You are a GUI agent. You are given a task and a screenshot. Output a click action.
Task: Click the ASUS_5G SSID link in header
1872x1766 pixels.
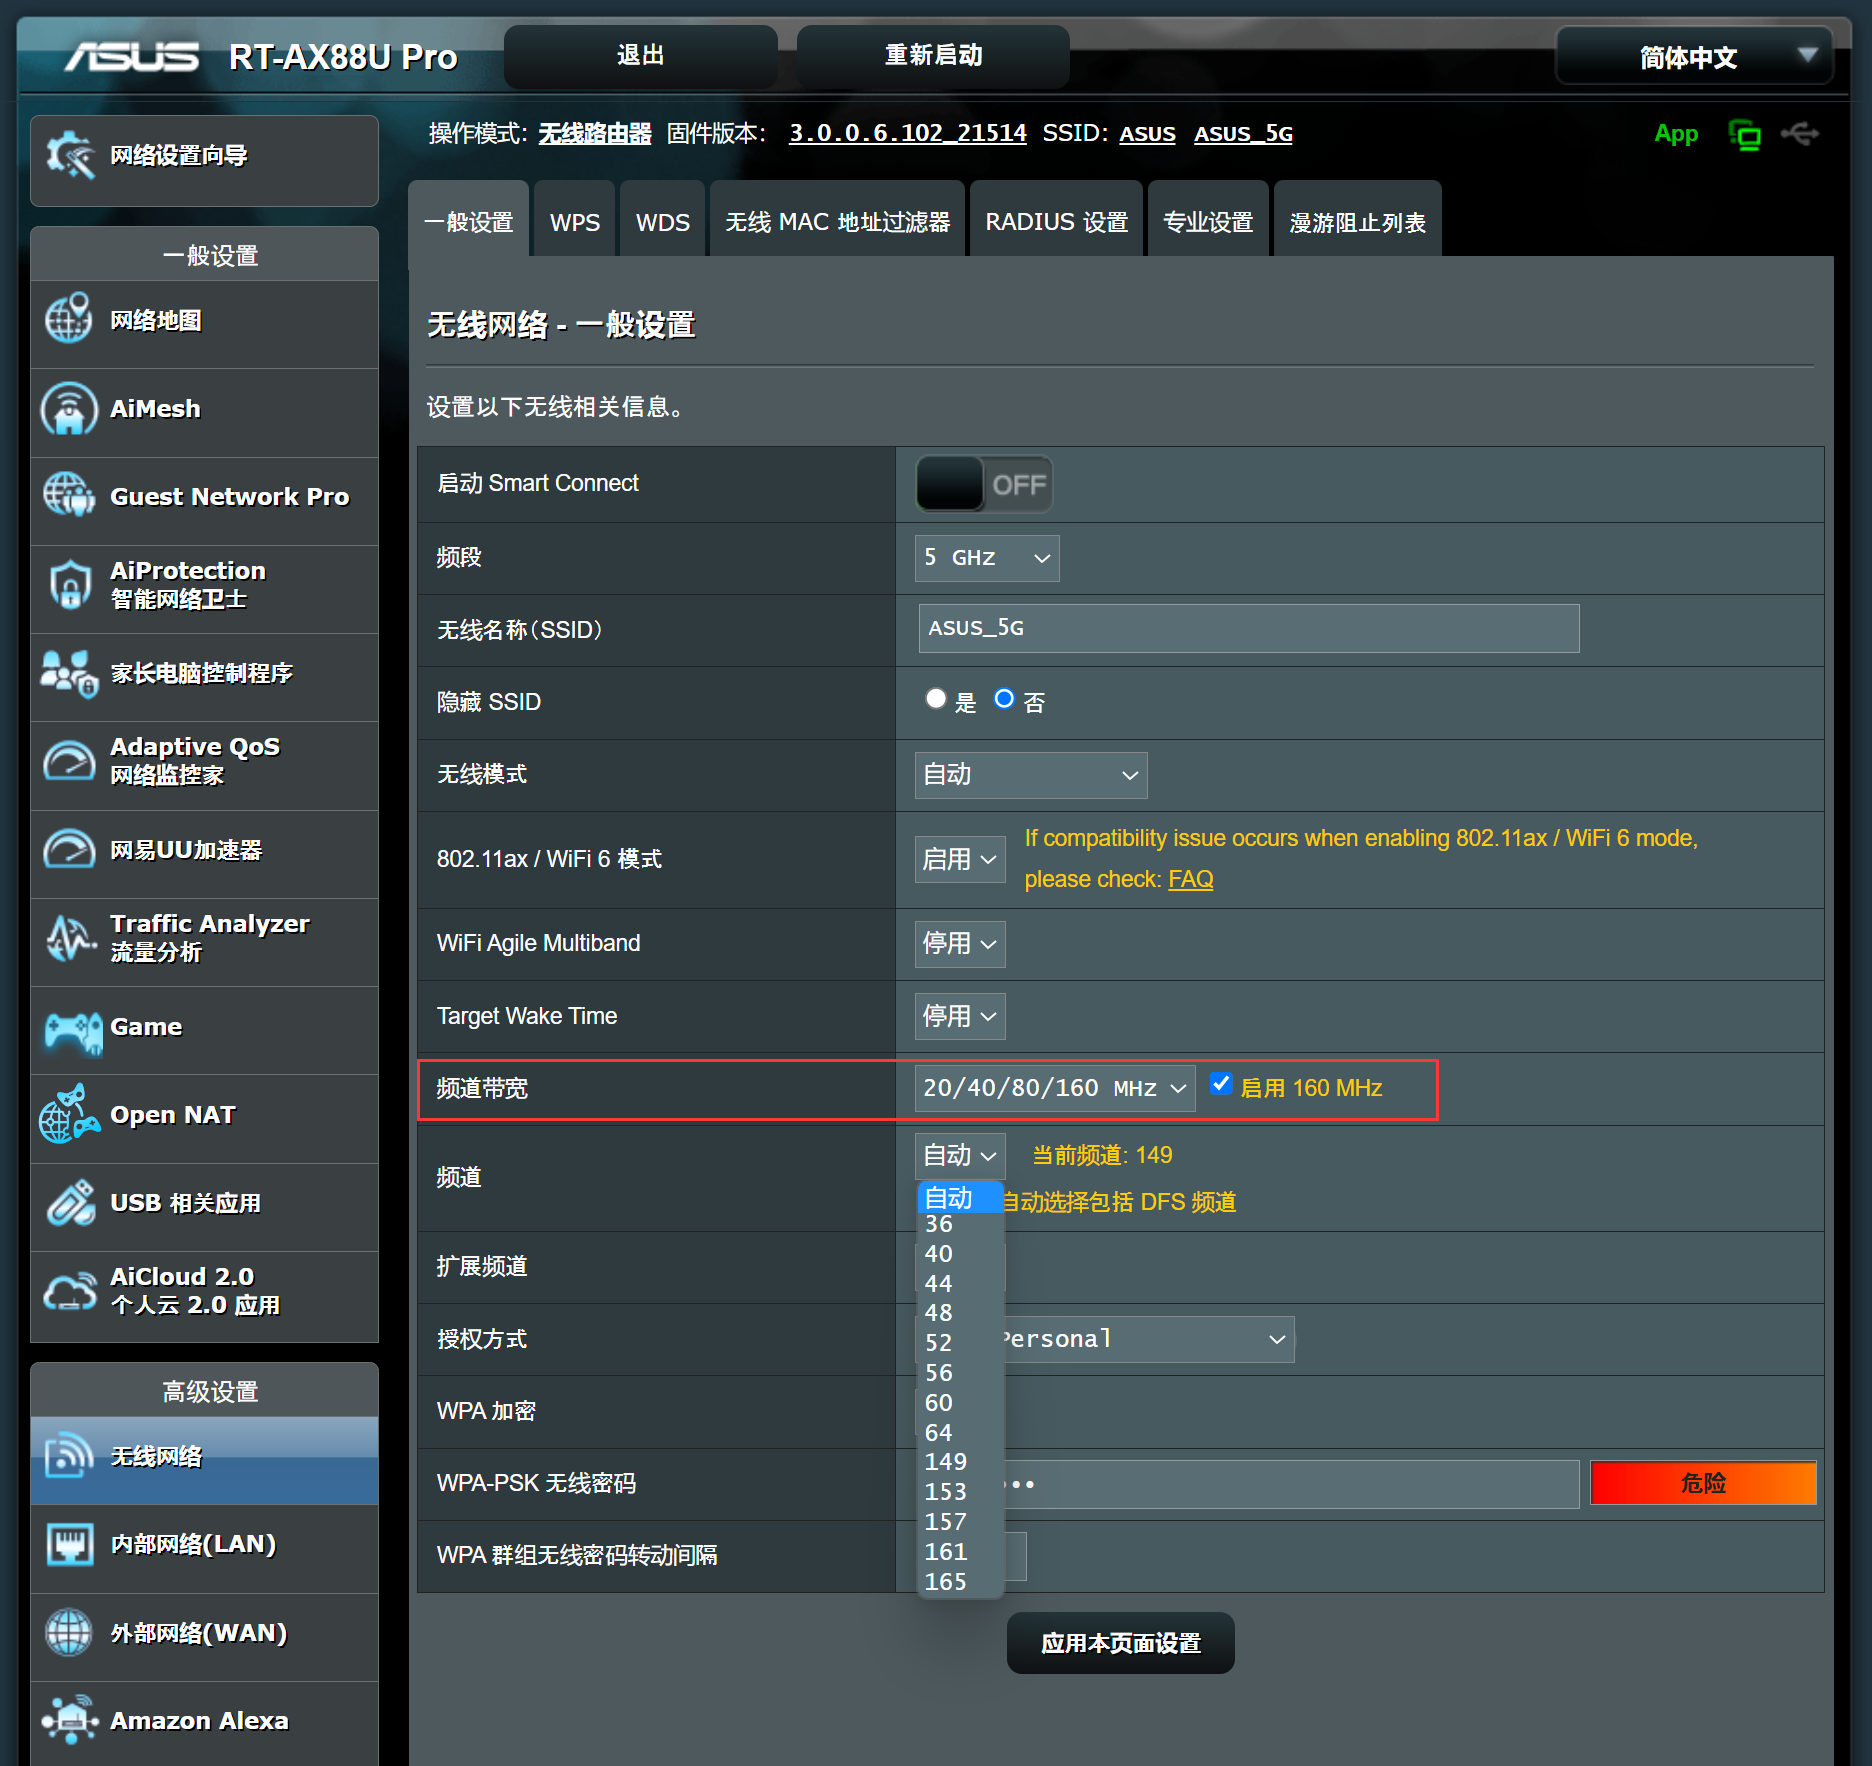1243,133
